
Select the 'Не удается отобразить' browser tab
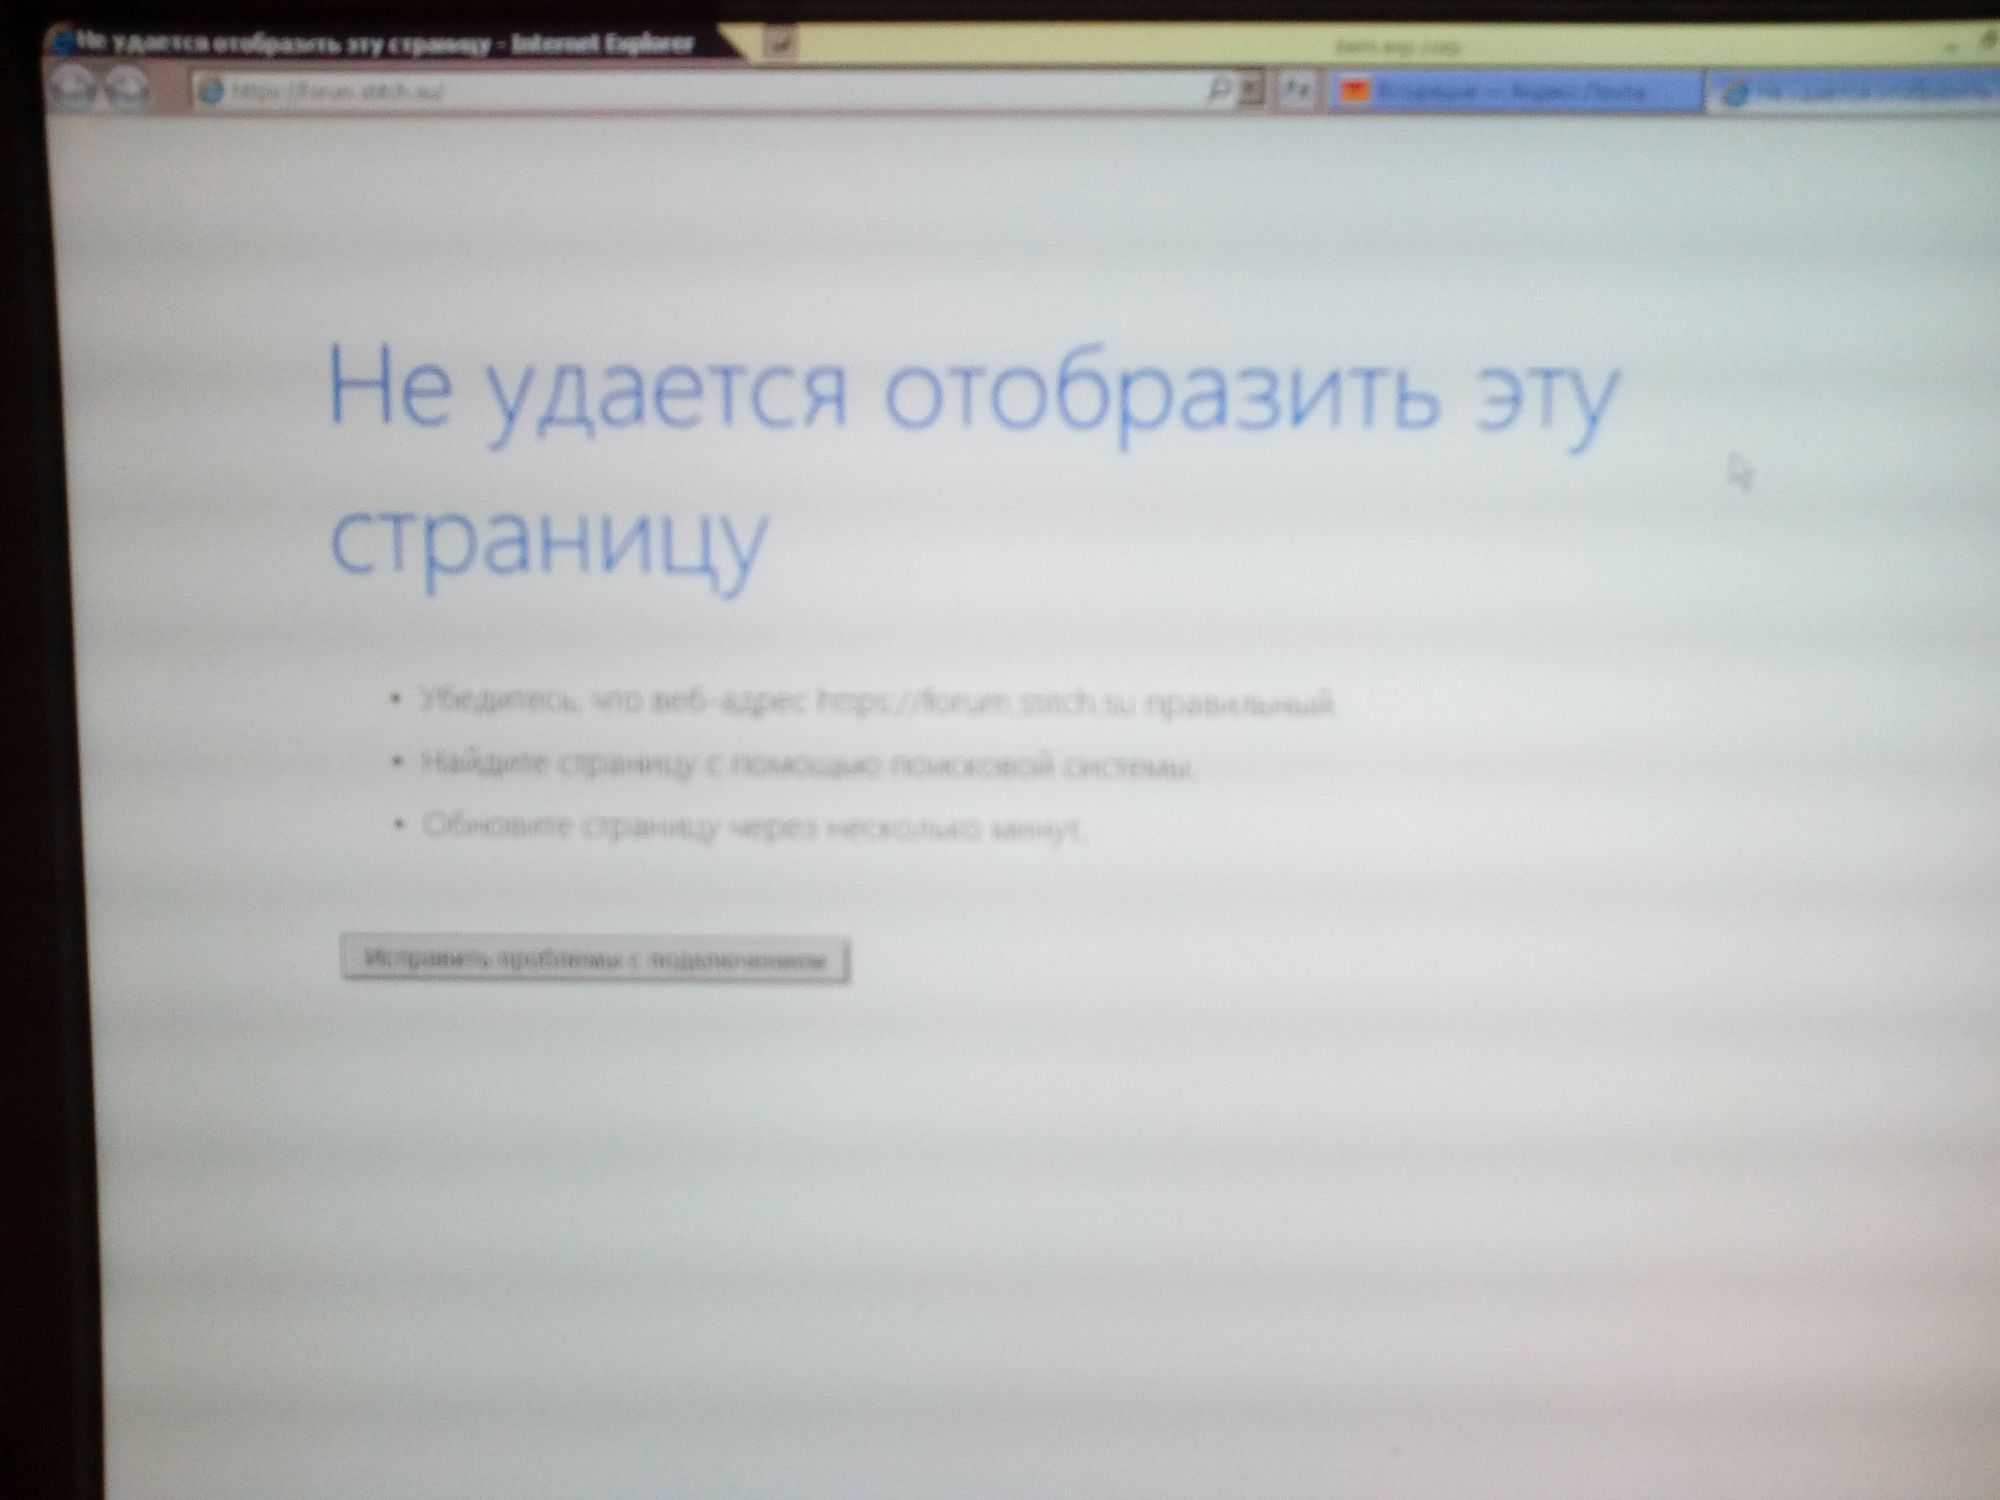(x=1870, y=91)
